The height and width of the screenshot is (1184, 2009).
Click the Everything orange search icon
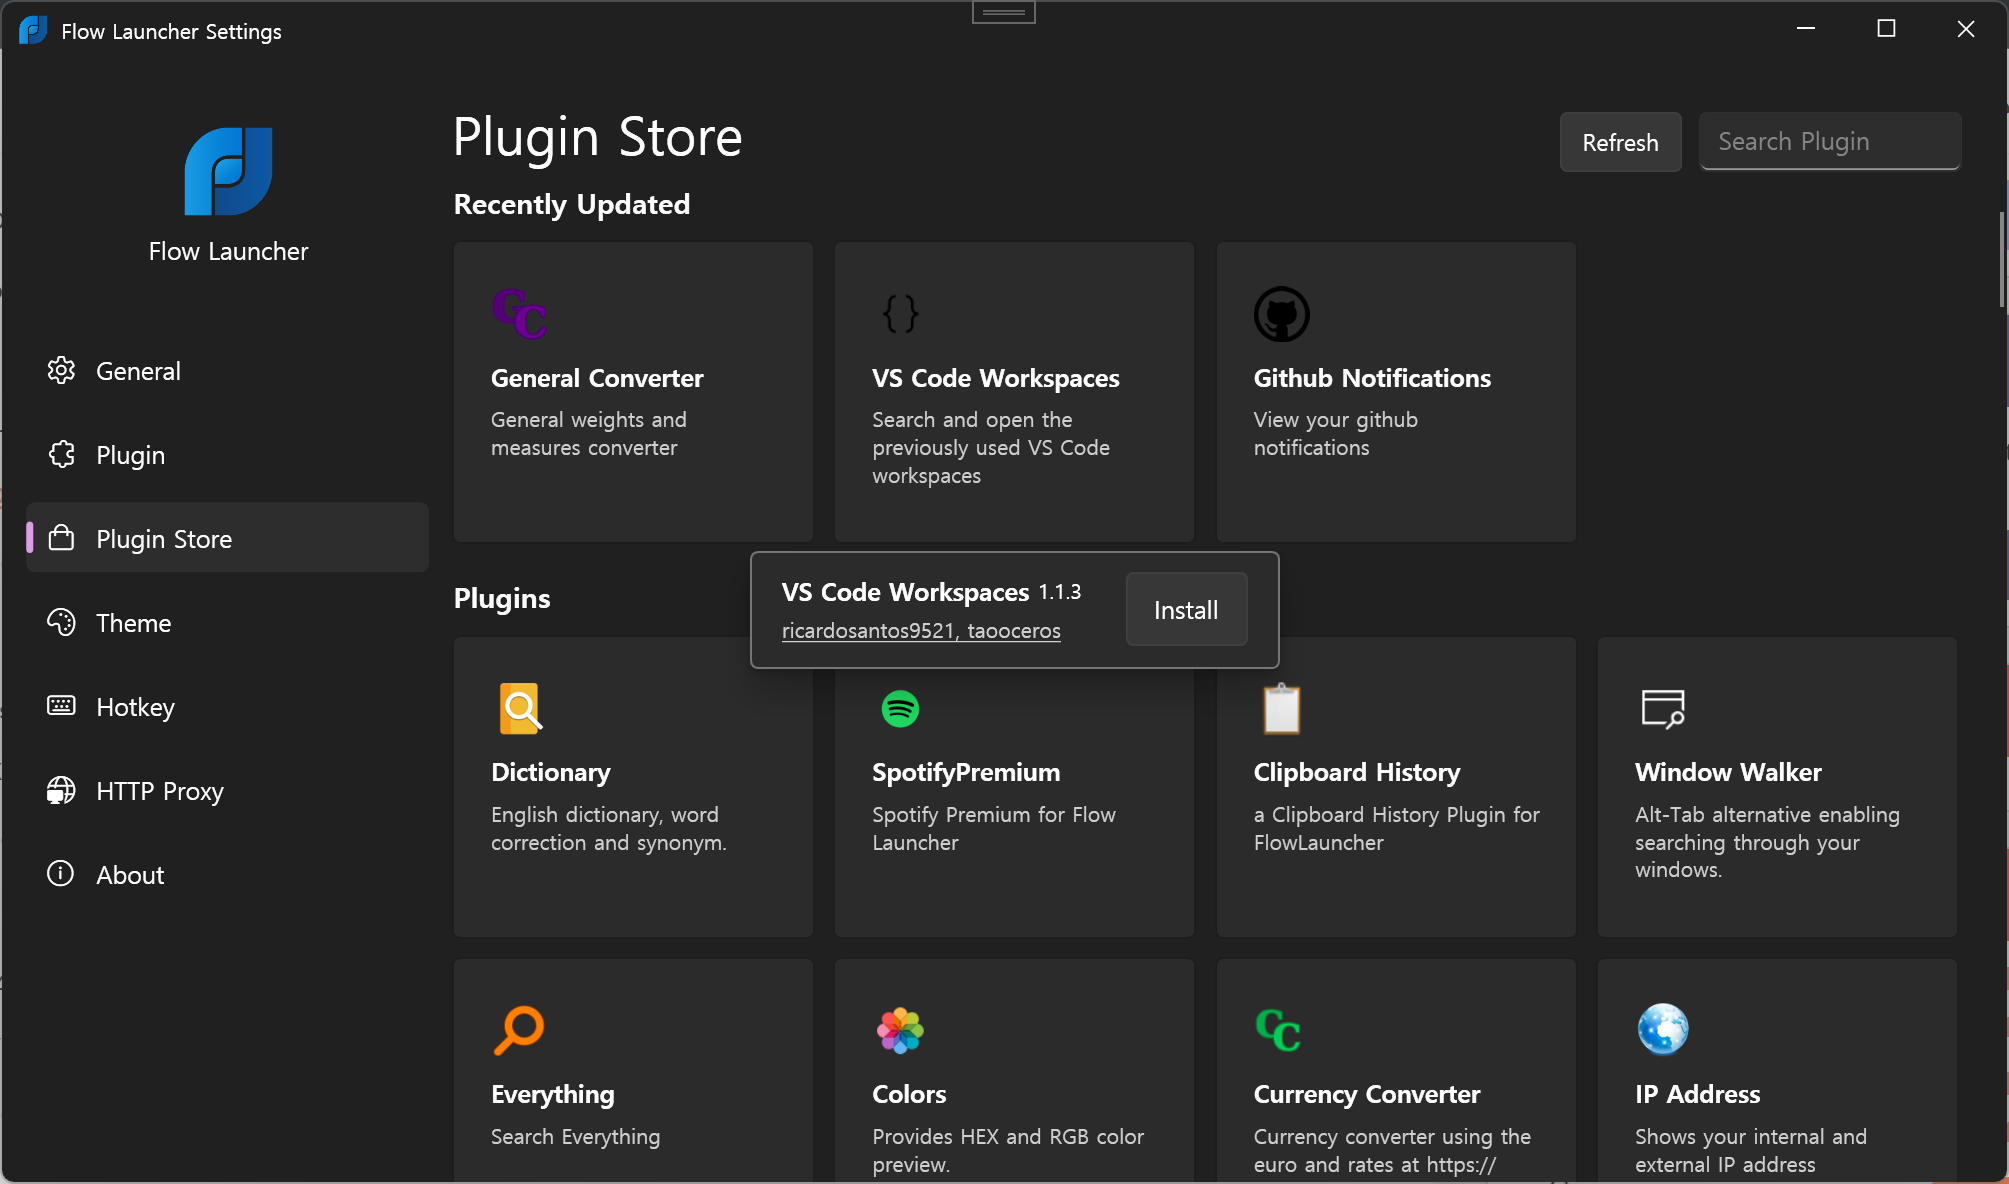tap(519, 1030)
